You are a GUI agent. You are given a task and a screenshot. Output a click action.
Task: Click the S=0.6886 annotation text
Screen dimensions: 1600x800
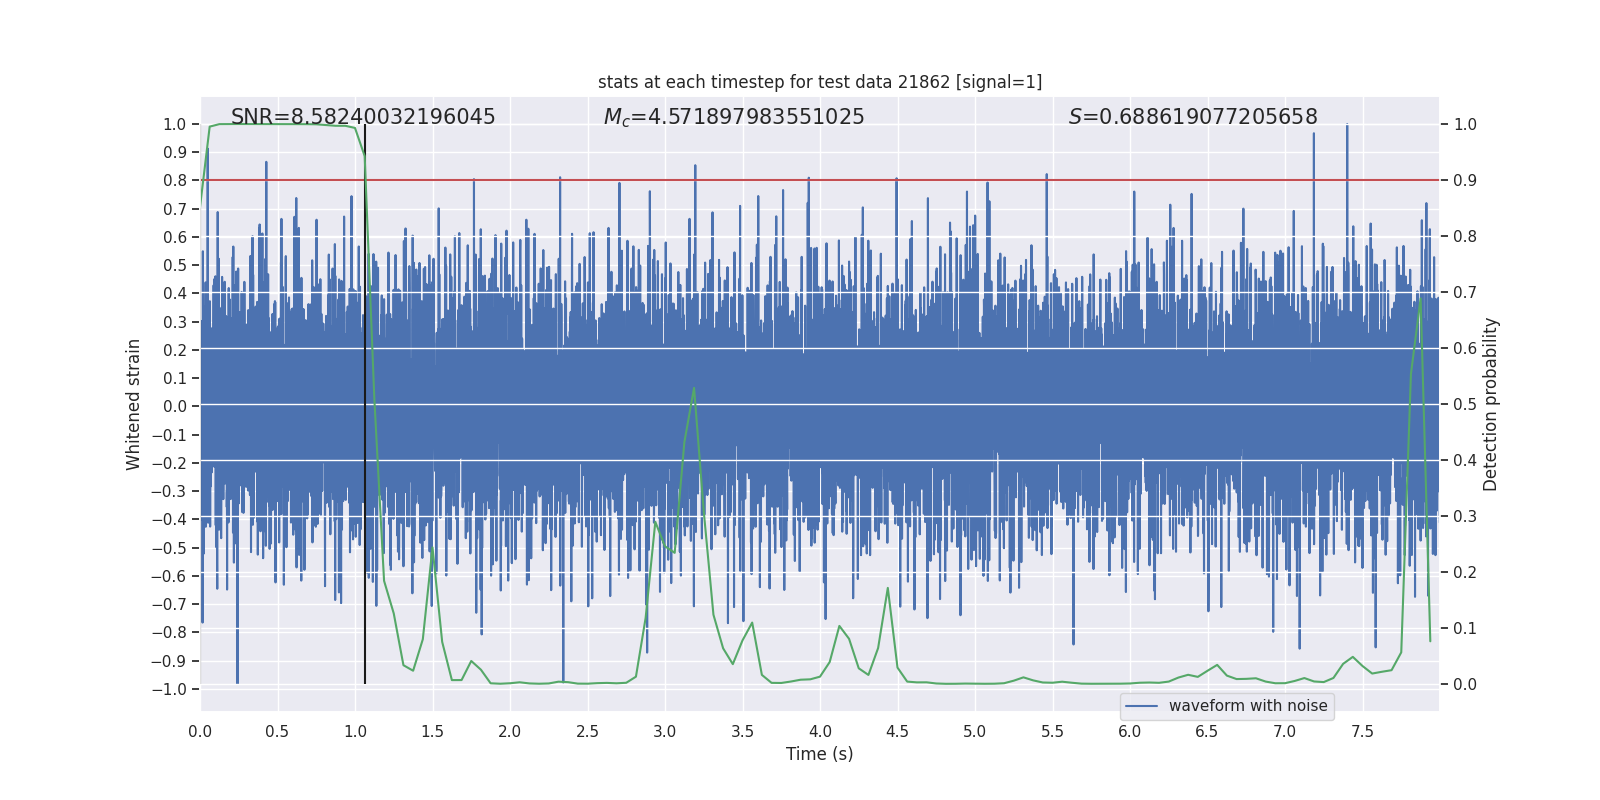pyautogui.click(x=1193, y=117)
